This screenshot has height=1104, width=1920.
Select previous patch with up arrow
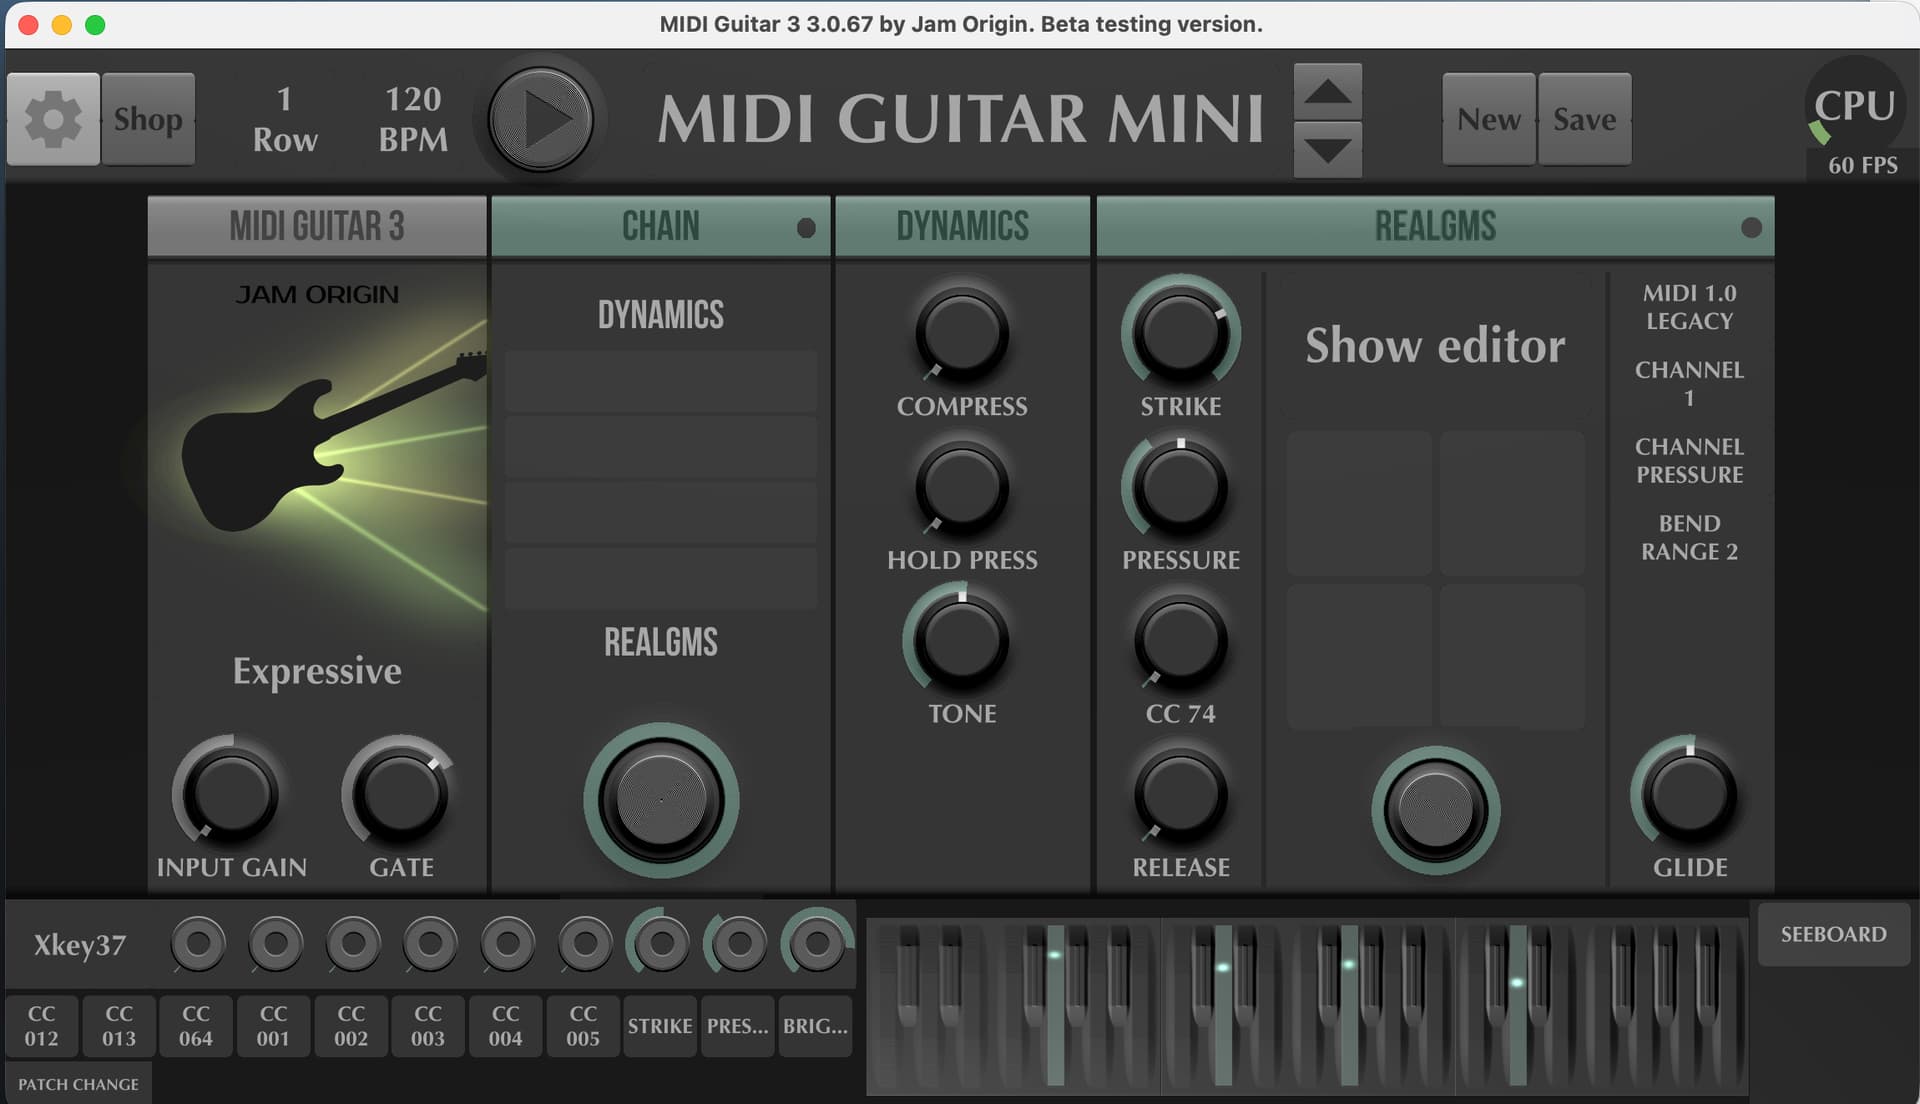[x=1327, y=92]
